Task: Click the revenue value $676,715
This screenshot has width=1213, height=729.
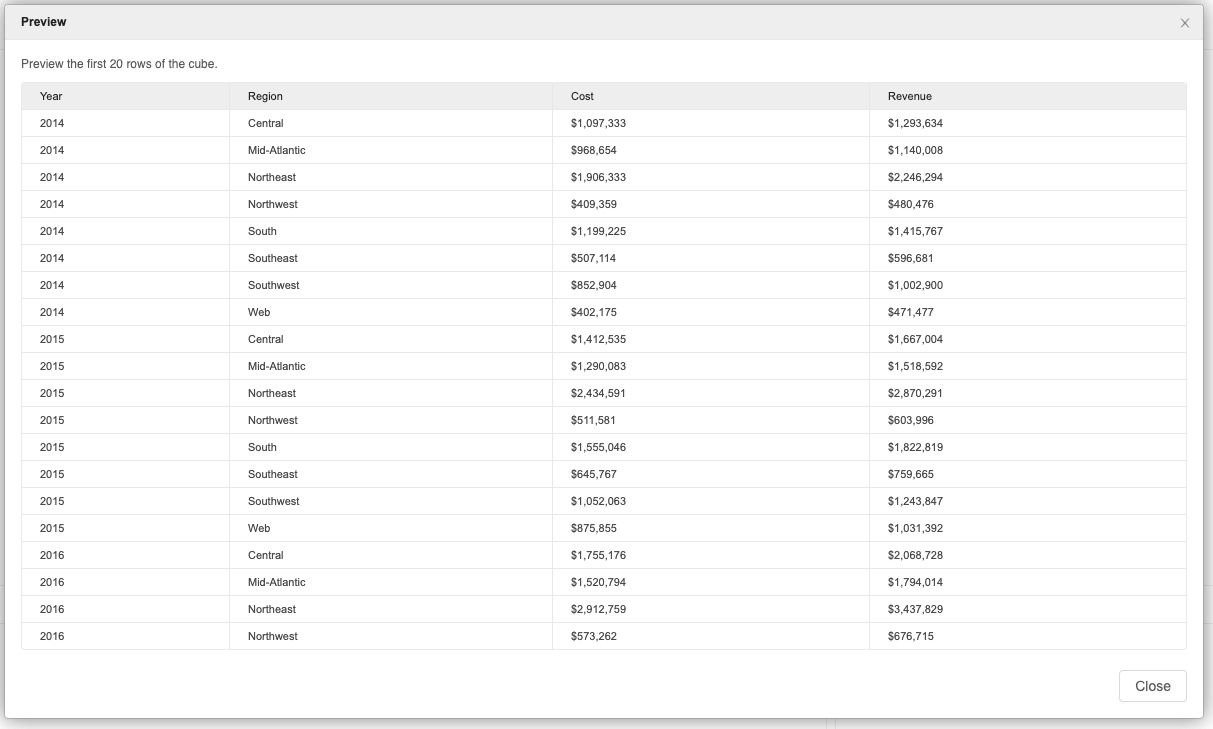Action: click(x=910, y=636)
